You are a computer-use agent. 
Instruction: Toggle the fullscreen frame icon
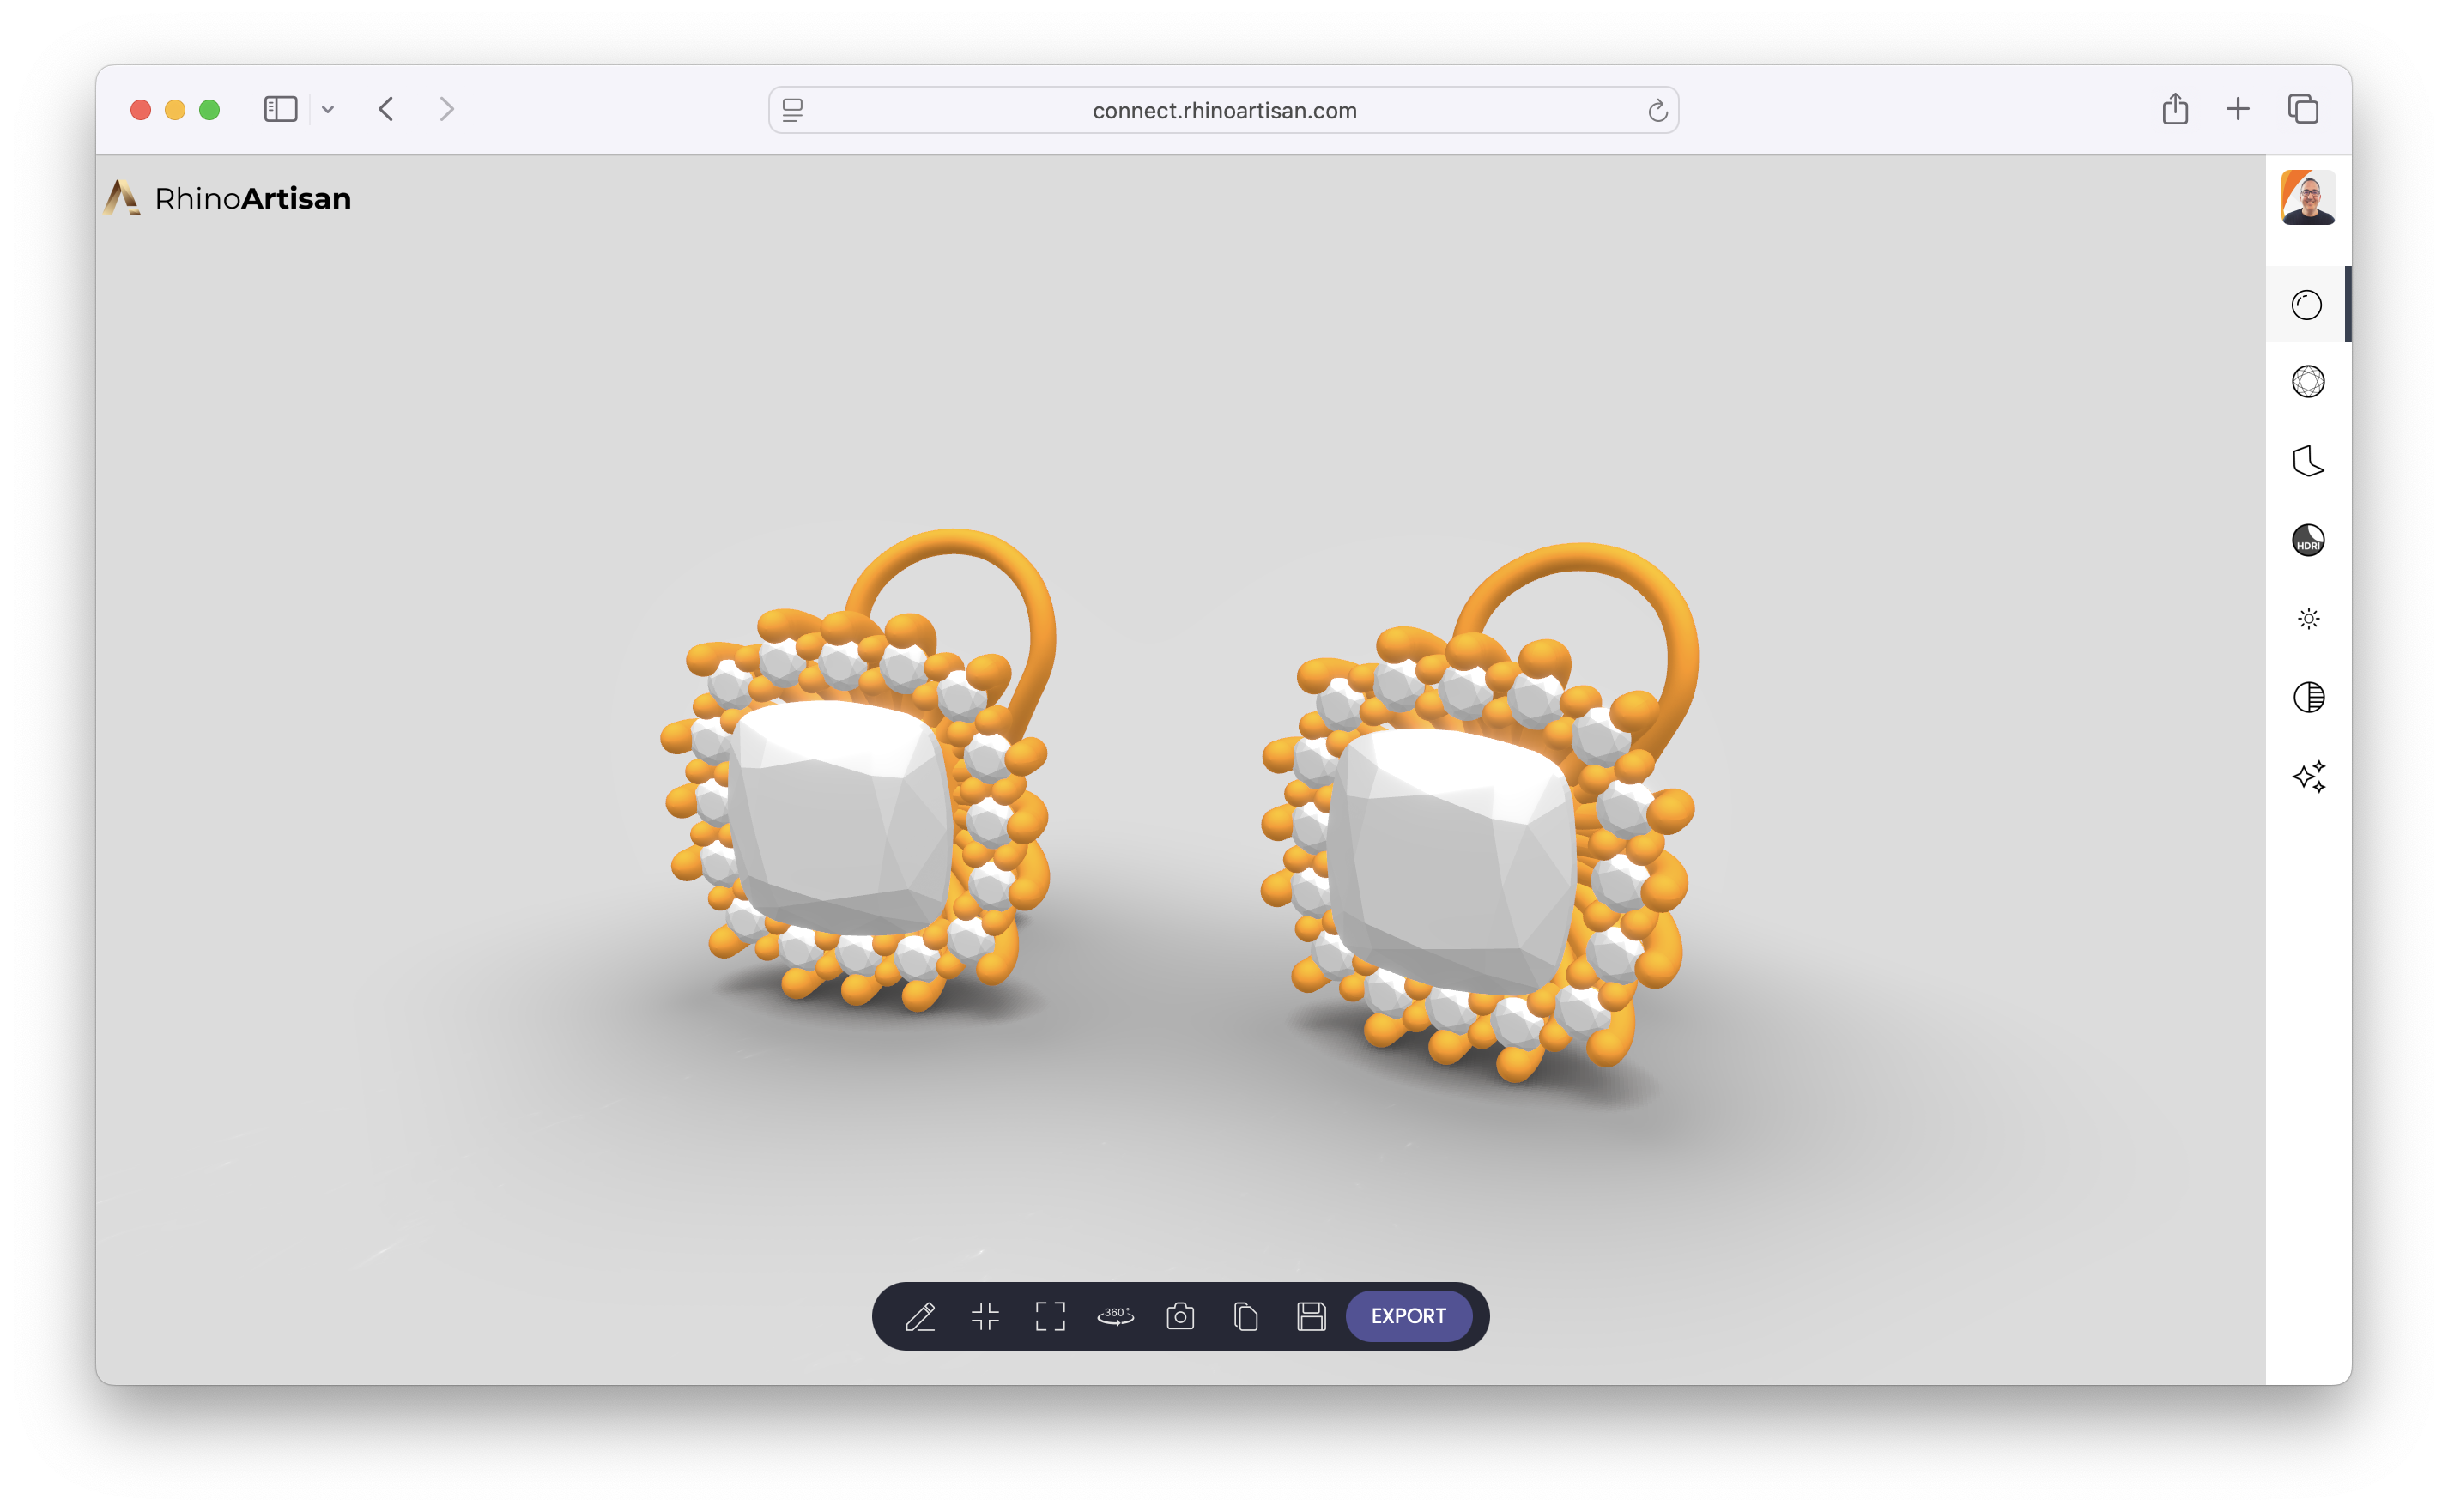click(1050, 1316)
